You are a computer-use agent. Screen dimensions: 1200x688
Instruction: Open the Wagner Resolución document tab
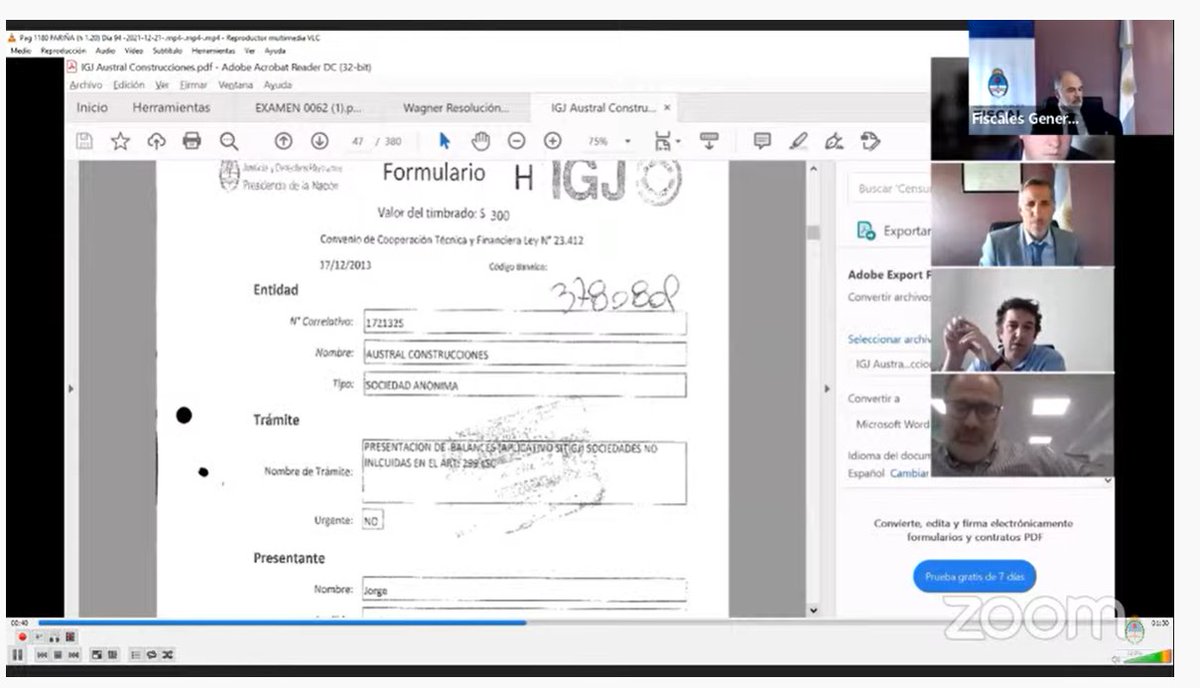pyautogui.click(x=455, y=107)
